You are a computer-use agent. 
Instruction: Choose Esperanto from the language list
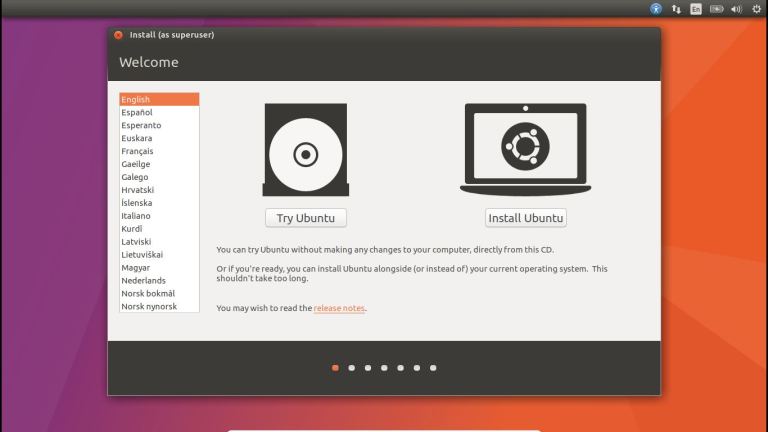(159, 125)
